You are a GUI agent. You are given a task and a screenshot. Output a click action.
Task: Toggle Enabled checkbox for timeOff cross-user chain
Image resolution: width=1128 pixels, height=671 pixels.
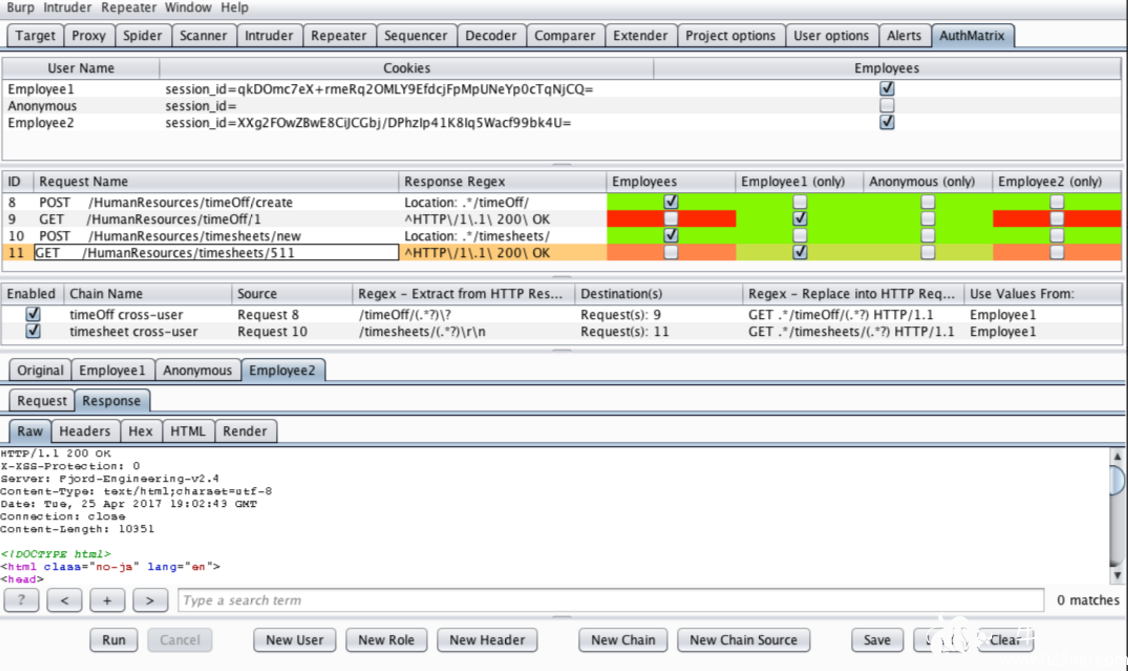coord(32,314)
